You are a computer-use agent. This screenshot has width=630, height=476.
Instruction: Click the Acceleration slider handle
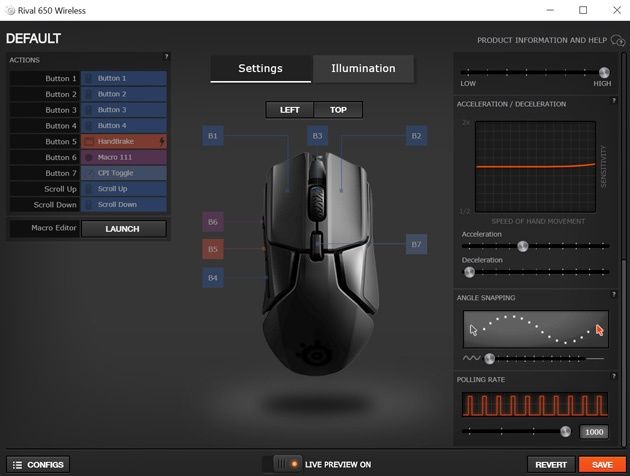click(x=522, y=246)
